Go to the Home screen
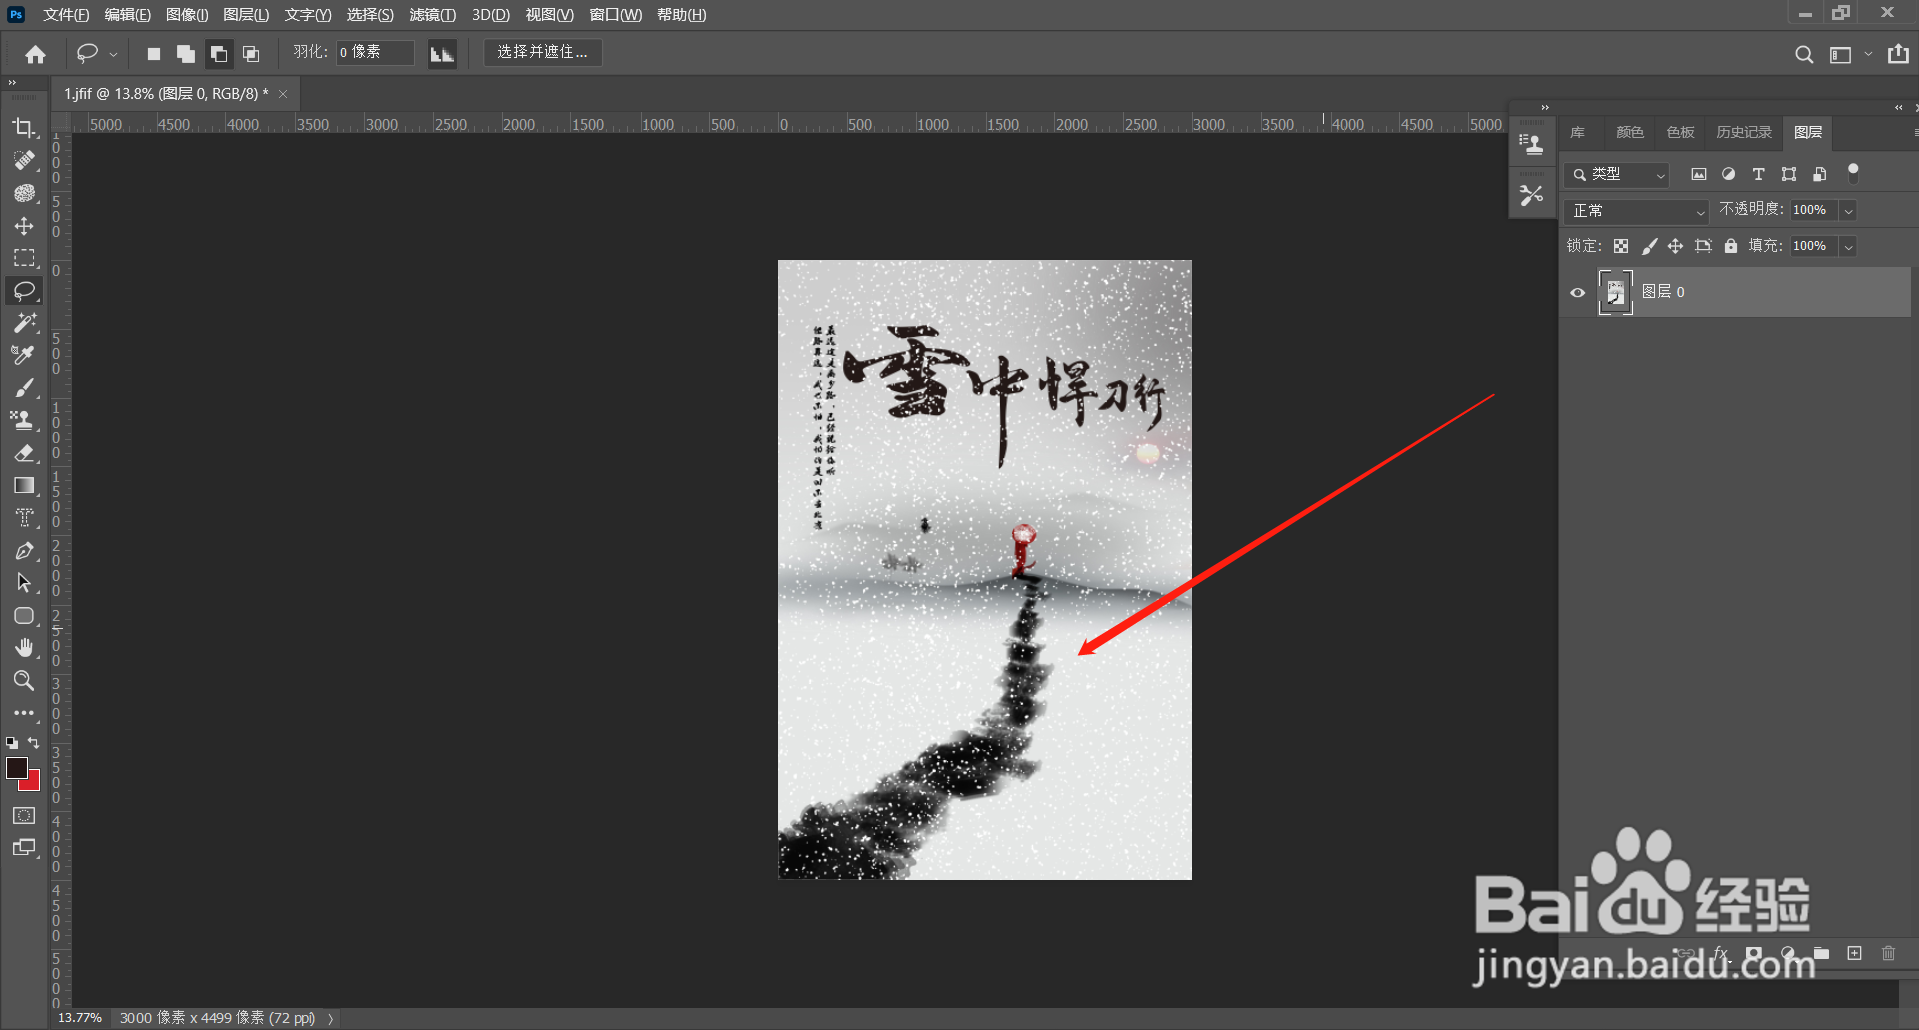The width and height of the screenshot is (1919, 1030). [x=36, y=54]
